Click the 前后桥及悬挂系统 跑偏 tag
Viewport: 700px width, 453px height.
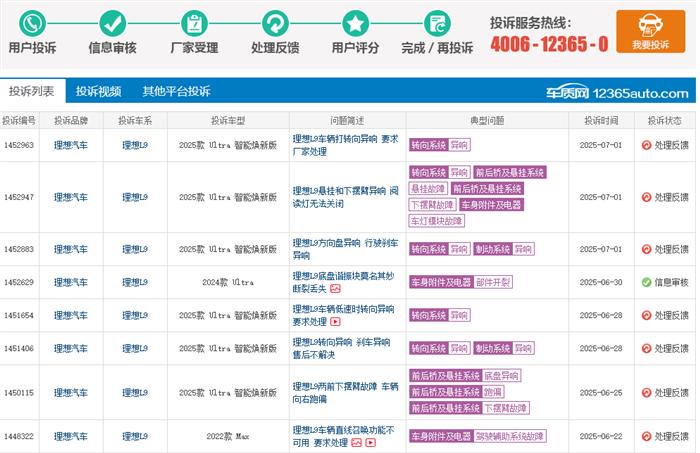tap(457, 392)
